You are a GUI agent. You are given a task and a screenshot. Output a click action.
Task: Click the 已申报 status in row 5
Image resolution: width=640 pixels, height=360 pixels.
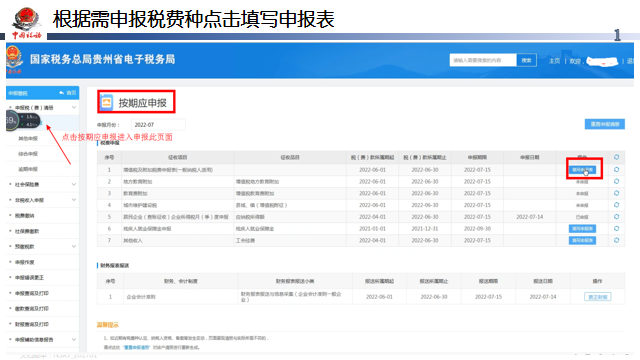(x=582, y=217)
